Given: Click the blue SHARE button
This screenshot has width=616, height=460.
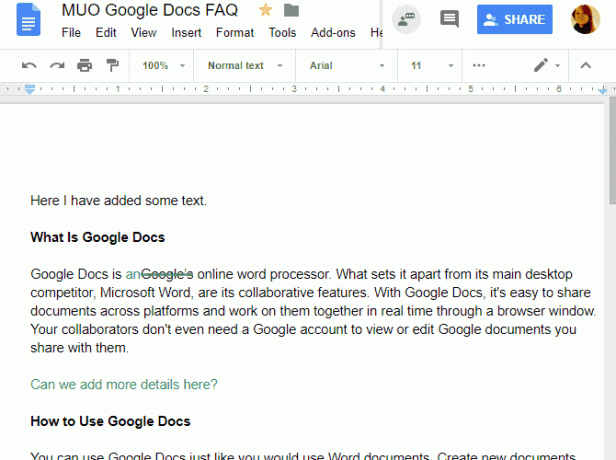Looking at the screenshot, I should point(515,19).
